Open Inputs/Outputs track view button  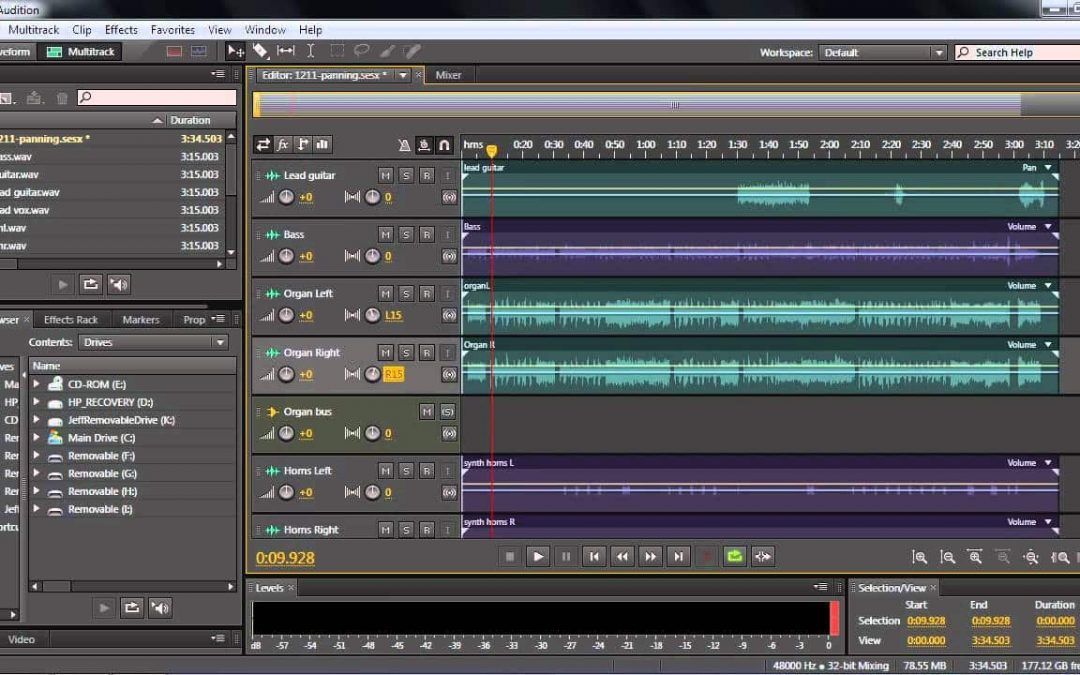(263, 145)
